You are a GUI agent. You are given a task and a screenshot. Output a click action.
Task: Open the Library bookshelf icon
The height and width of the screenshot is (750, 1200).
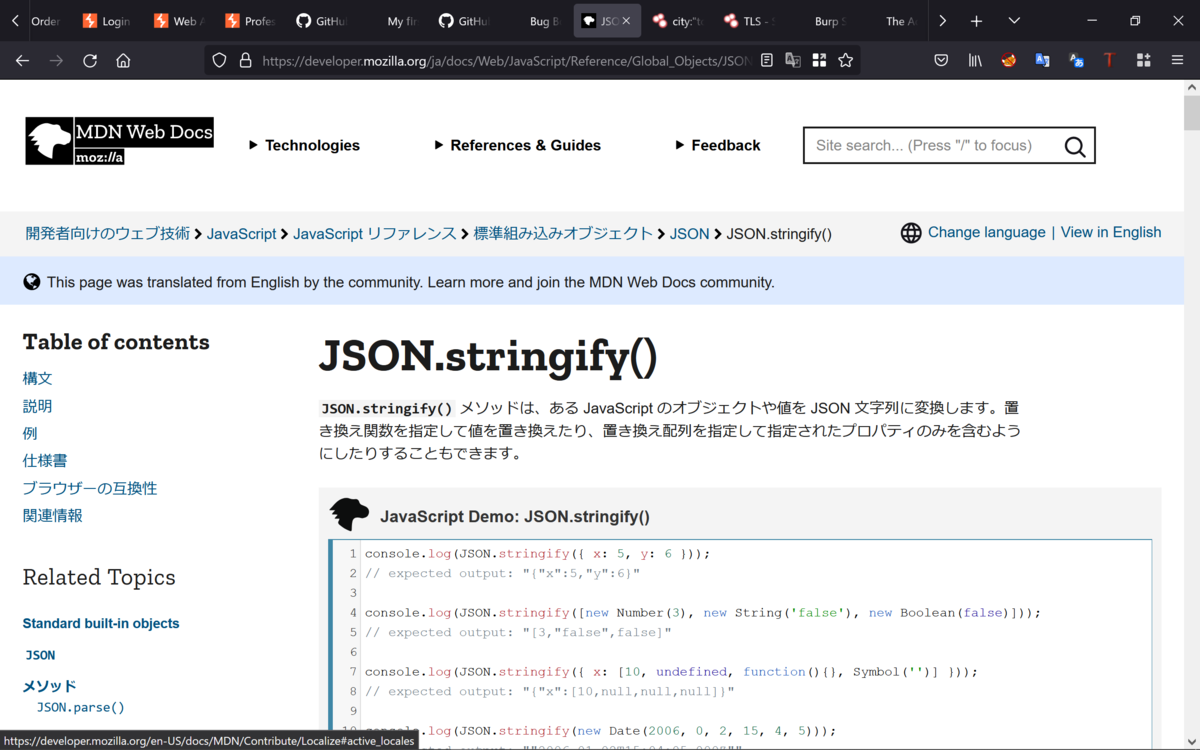tap(975, 60)
